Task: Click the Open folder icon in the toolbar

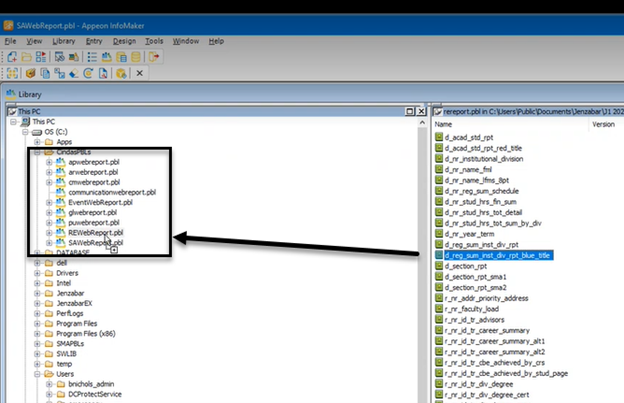Action: [x=28, y=57]
